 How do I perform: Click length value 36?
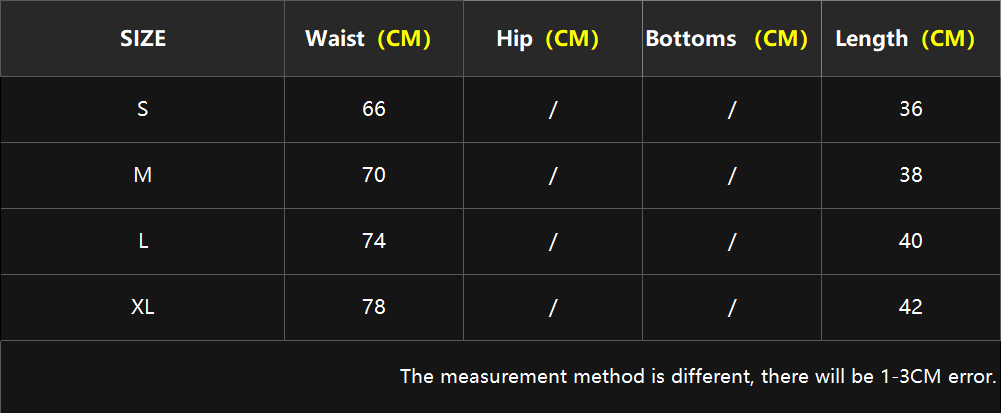(911, 110)
